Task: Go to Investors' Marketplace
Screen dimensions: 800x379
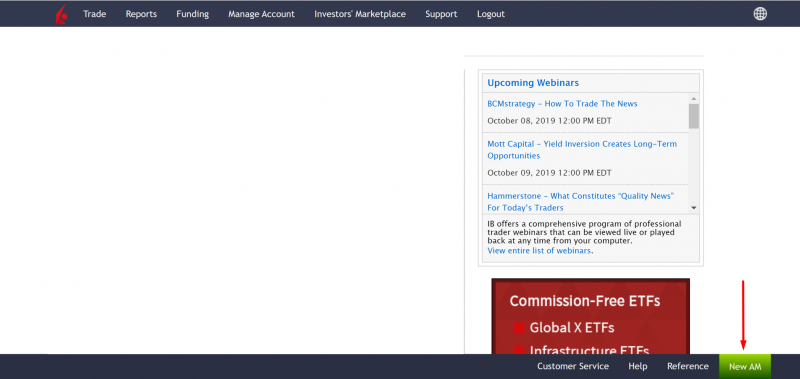Action: [x=360, y=14]
